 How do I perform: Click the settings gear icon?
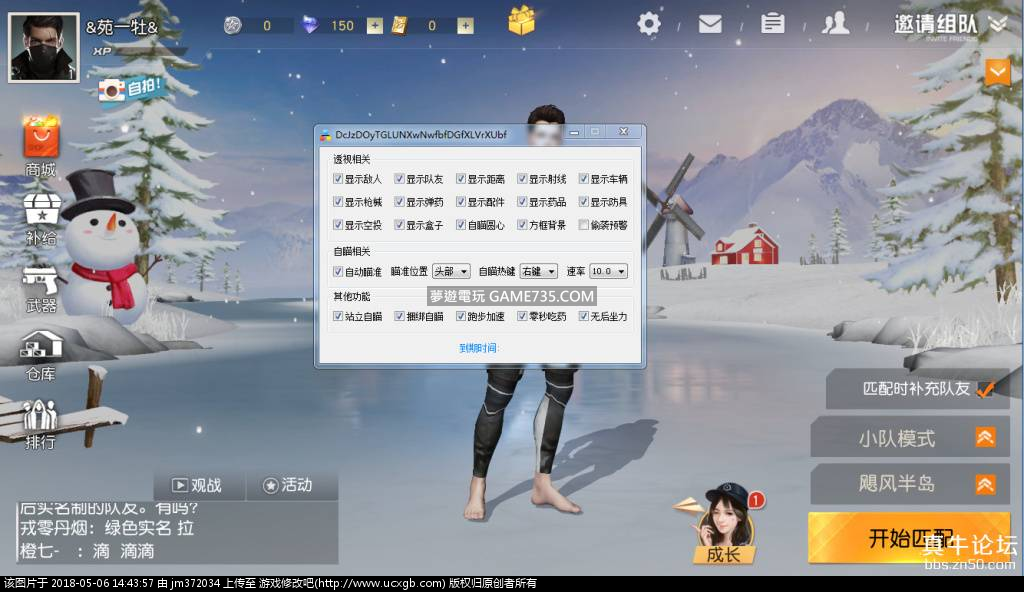tap(650, 23)
